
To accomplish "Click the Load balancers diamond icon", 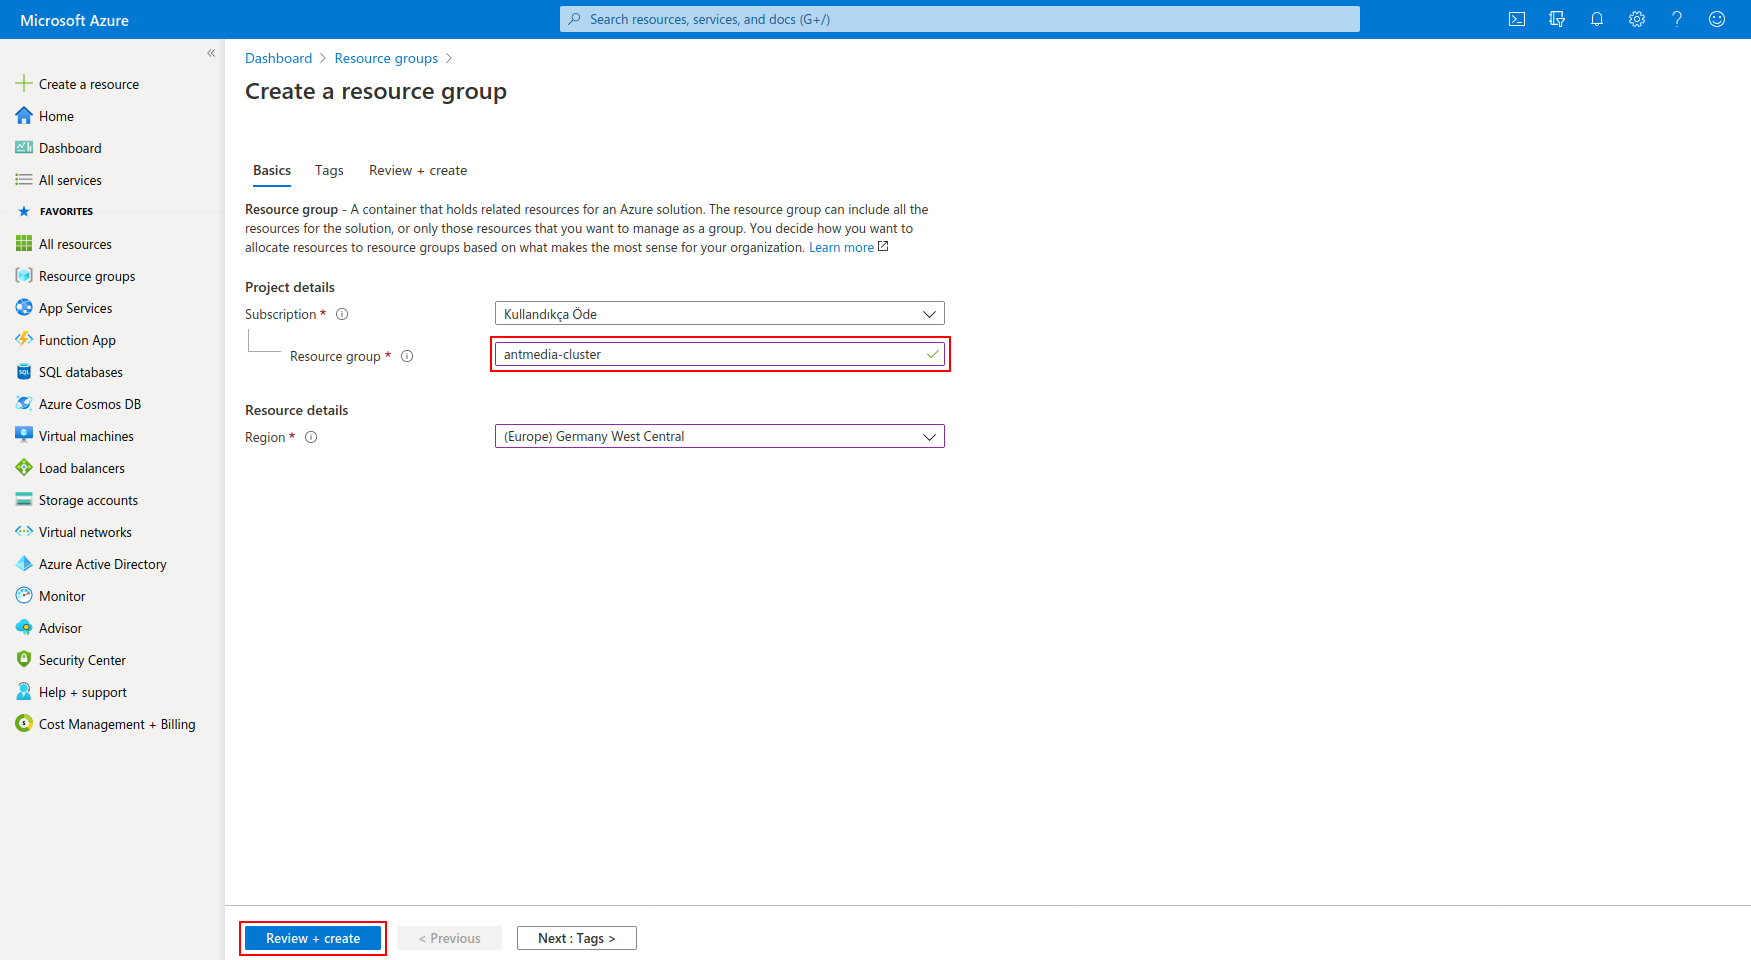I will [x=24, y=468].
